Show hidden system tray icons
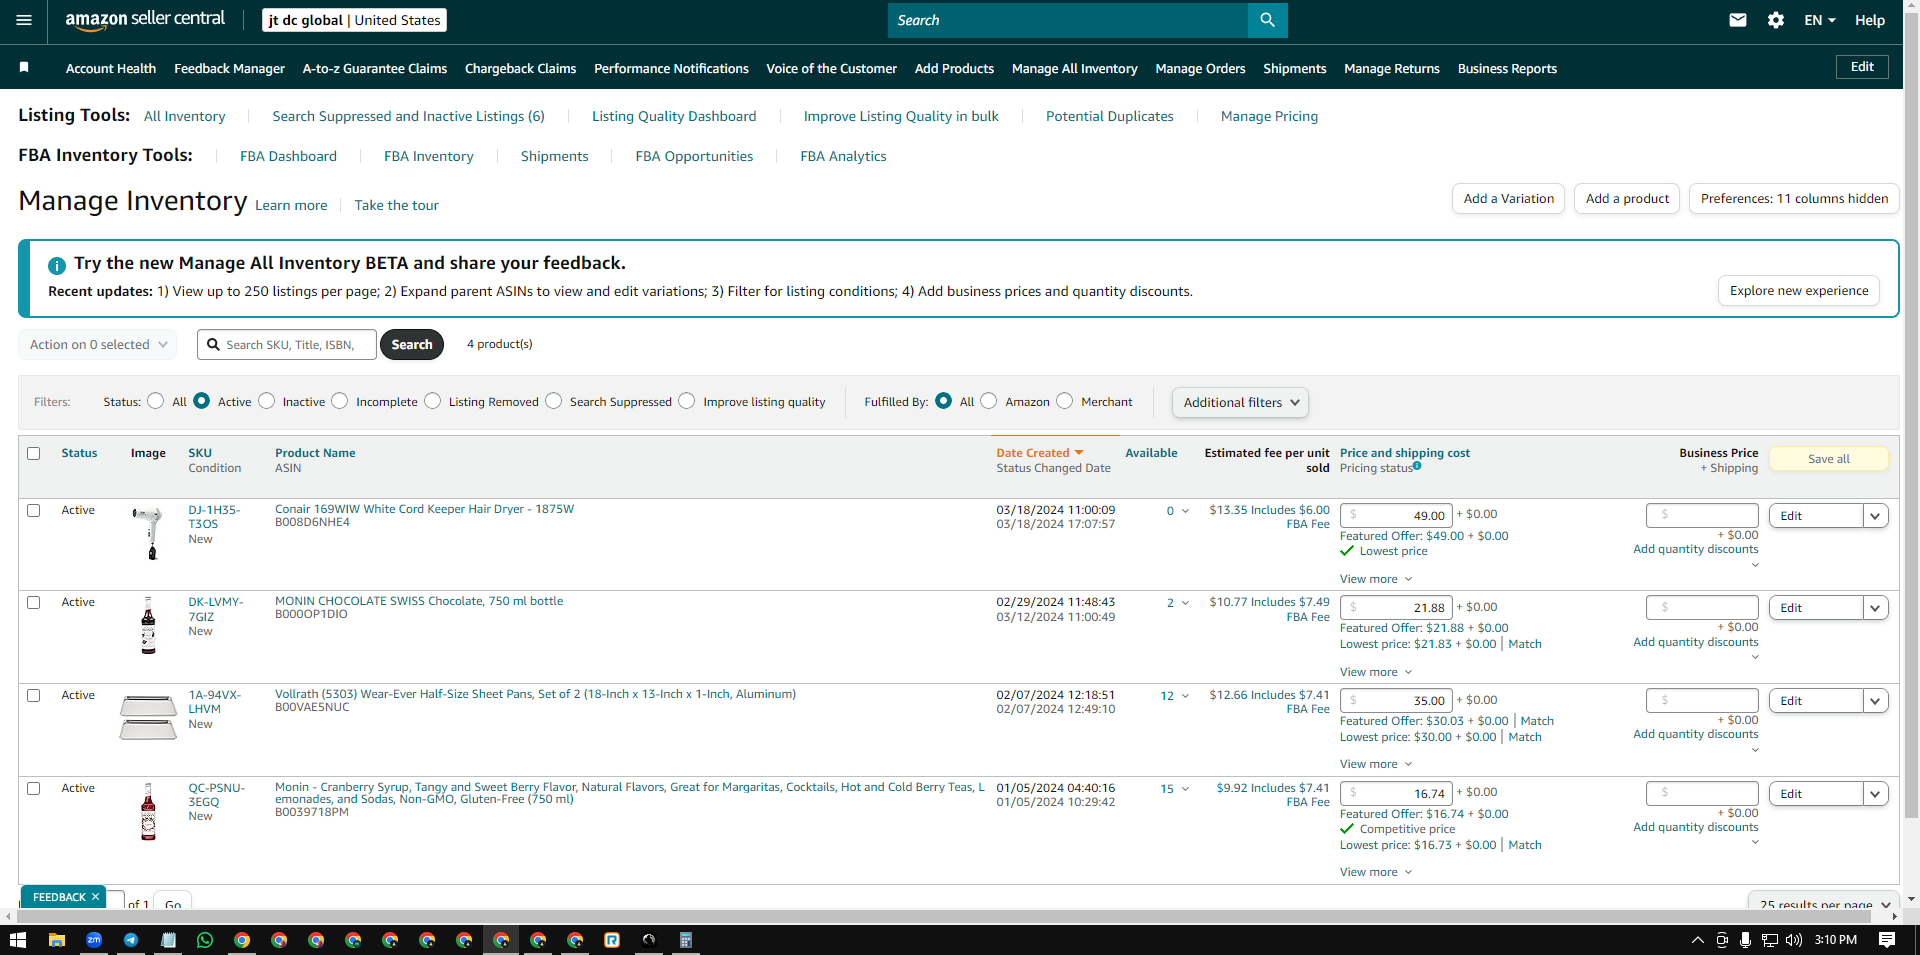The width and height of the screenshot is (1920, 955). point(1697,940)
